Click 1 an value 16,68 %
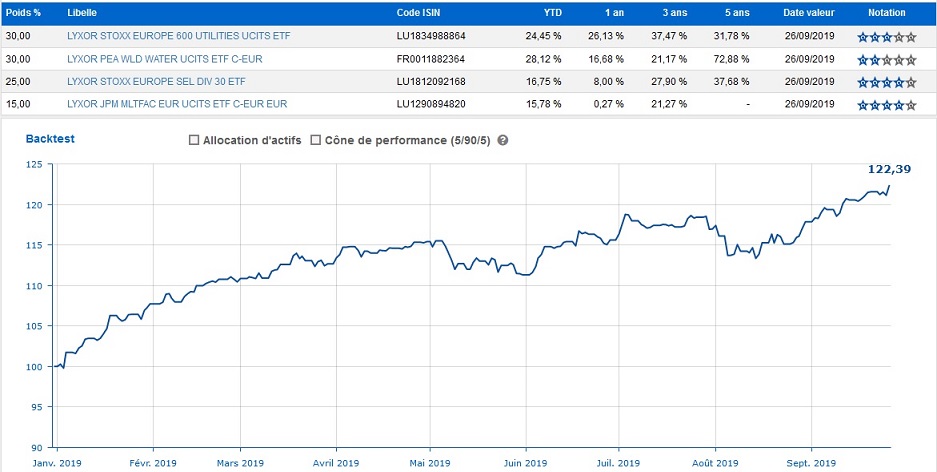The image size is (937, 472). [x=606, y=59]
